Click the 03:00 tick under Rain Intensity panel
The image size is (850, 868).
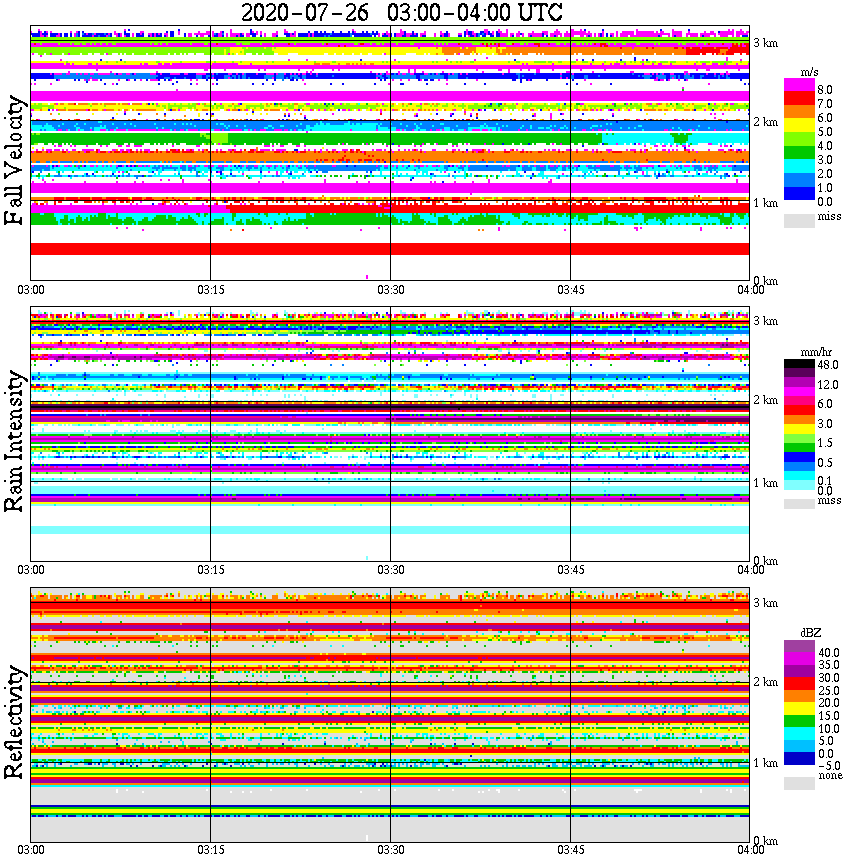pyautogui.click(x=31, y=570)
